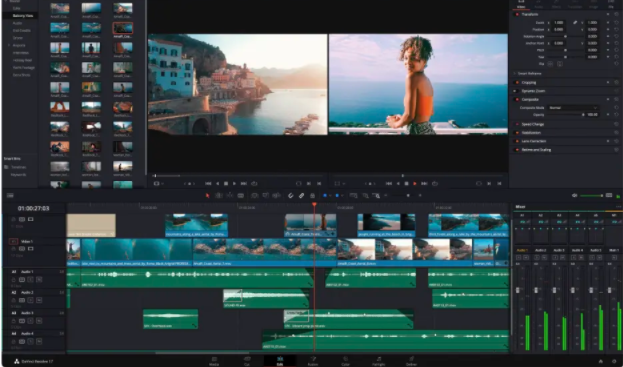This screenshot has height=367, width=623.
Task: Switch to the Color page tab
Action: pyautogui.click(x=345, y=361)
